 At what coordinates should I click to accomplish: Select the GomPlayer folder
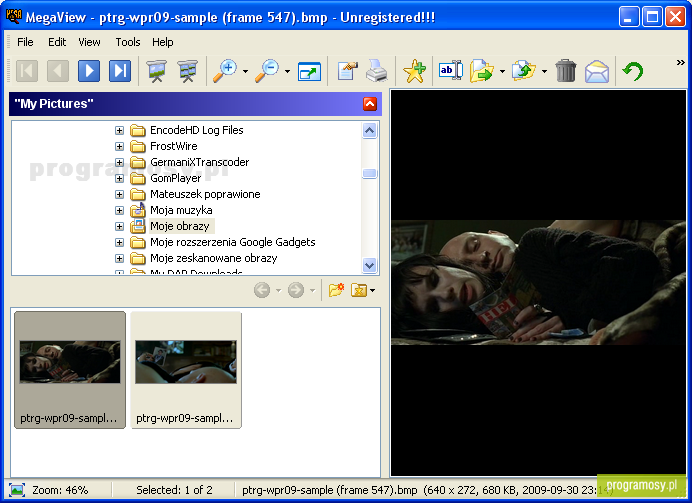click(176, 178)
